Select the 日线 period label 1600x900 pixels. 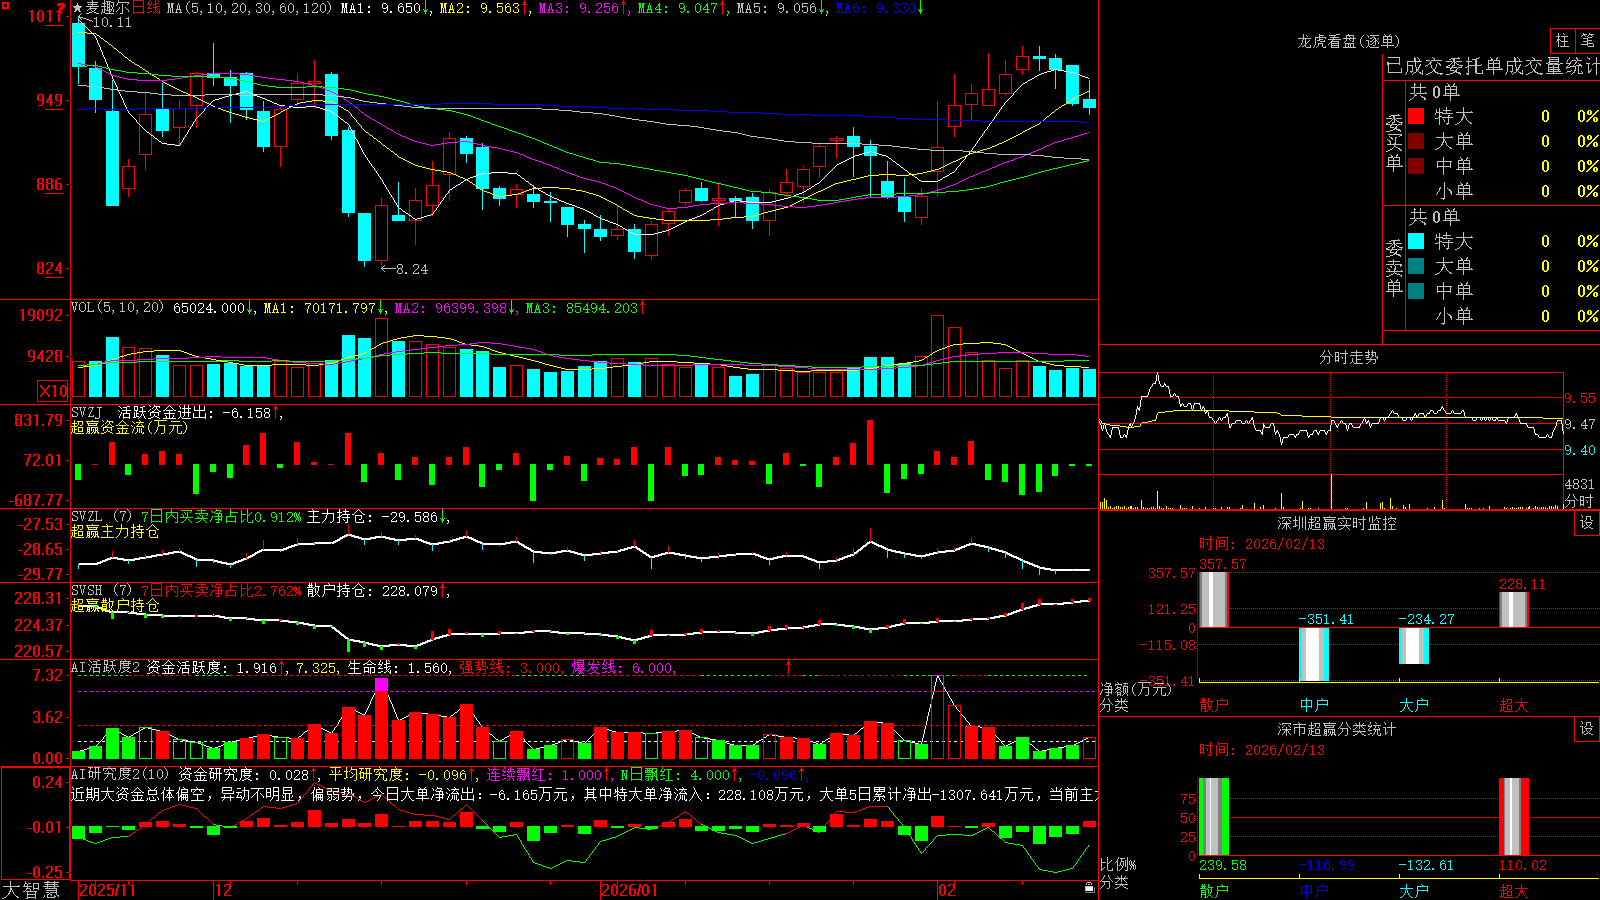146,8
